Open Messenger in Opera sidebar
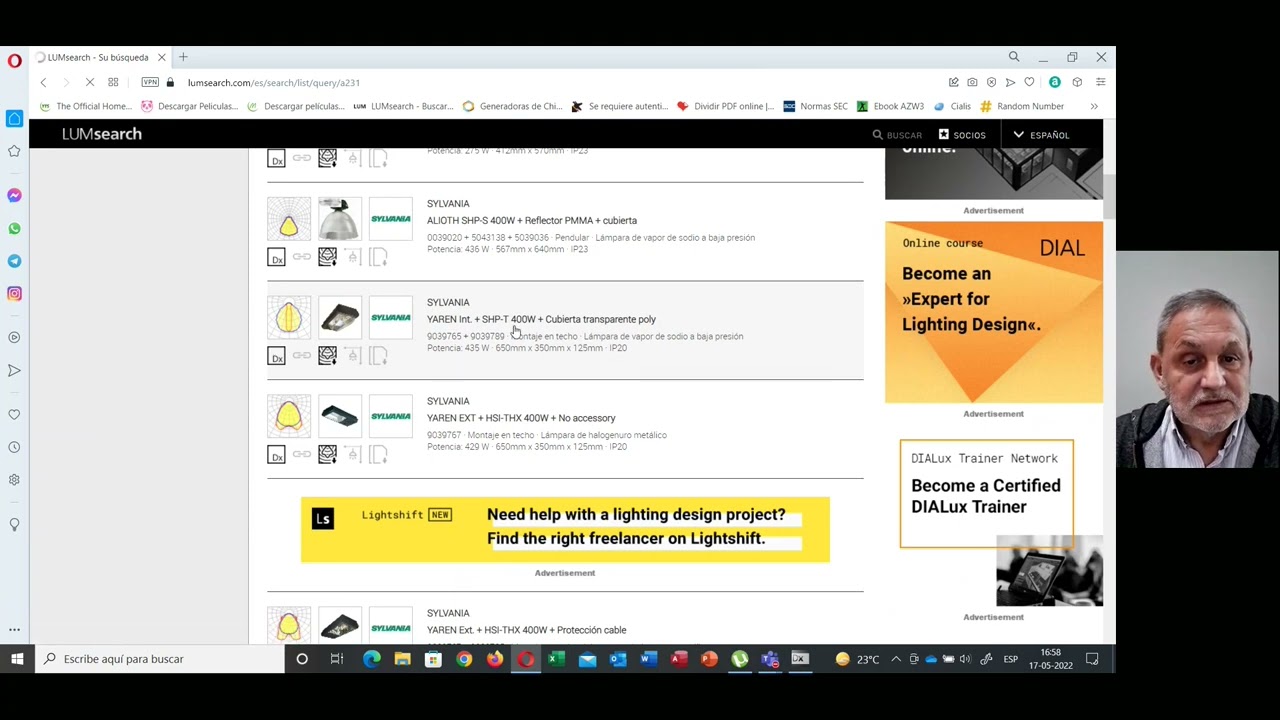The image size is (1280, 720). click(14, 195)
